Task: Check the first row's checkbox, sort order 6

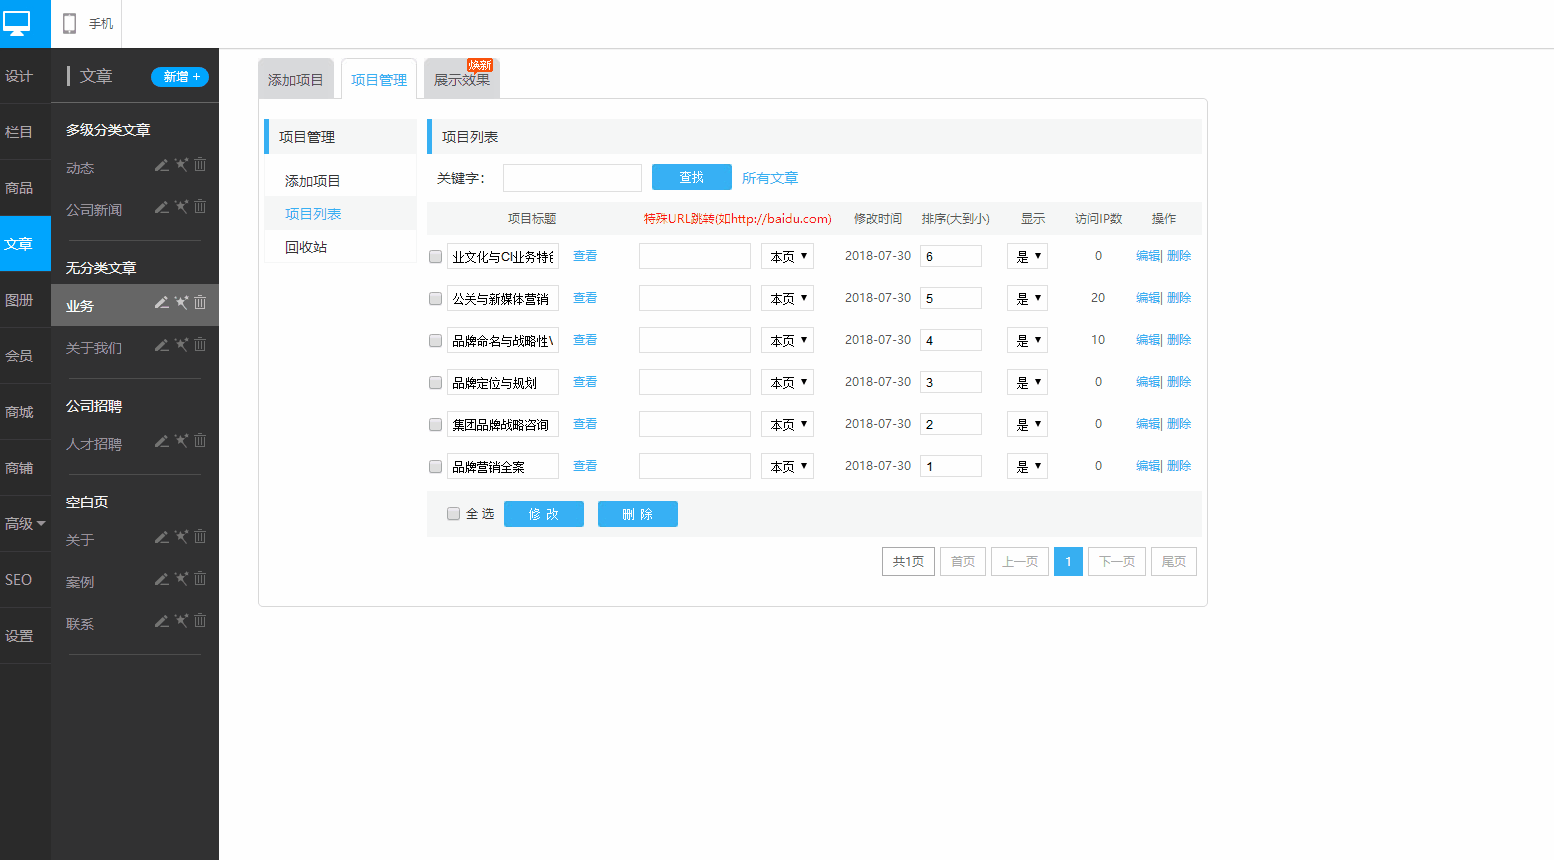Action: 435,257
